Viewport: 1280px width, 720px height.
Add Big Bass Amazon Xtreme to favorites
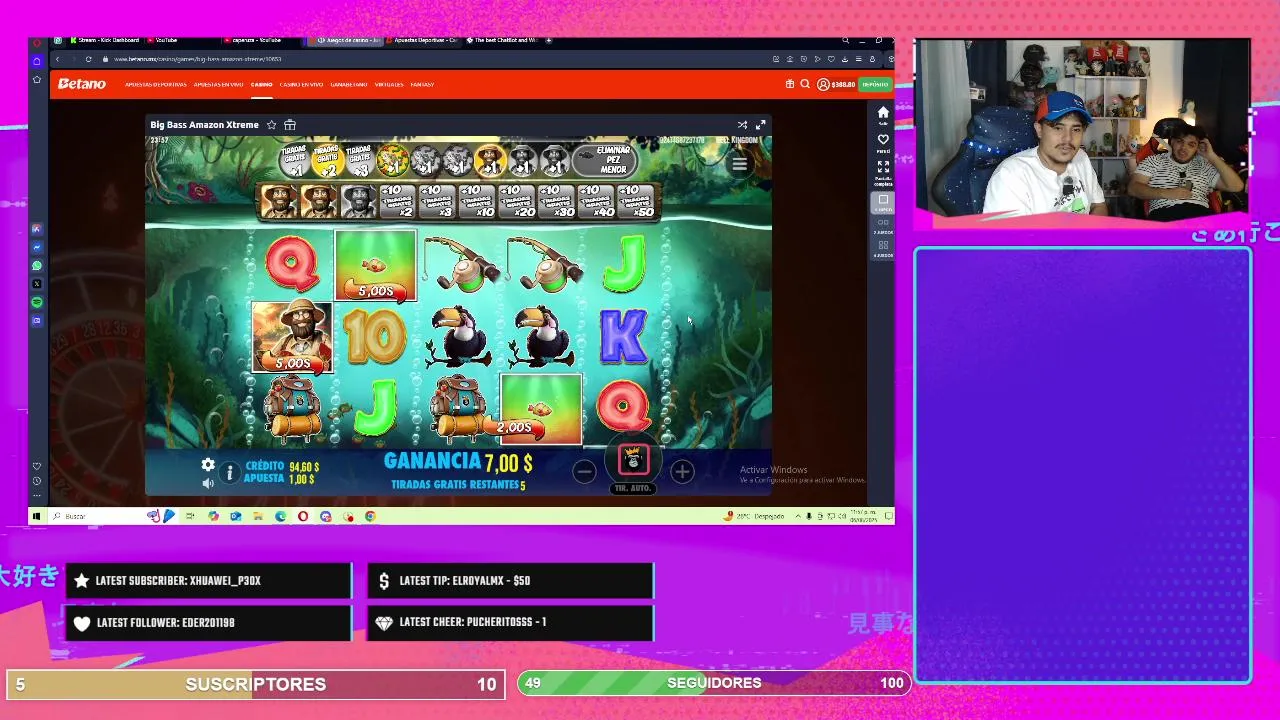click(x=270, y=125)
